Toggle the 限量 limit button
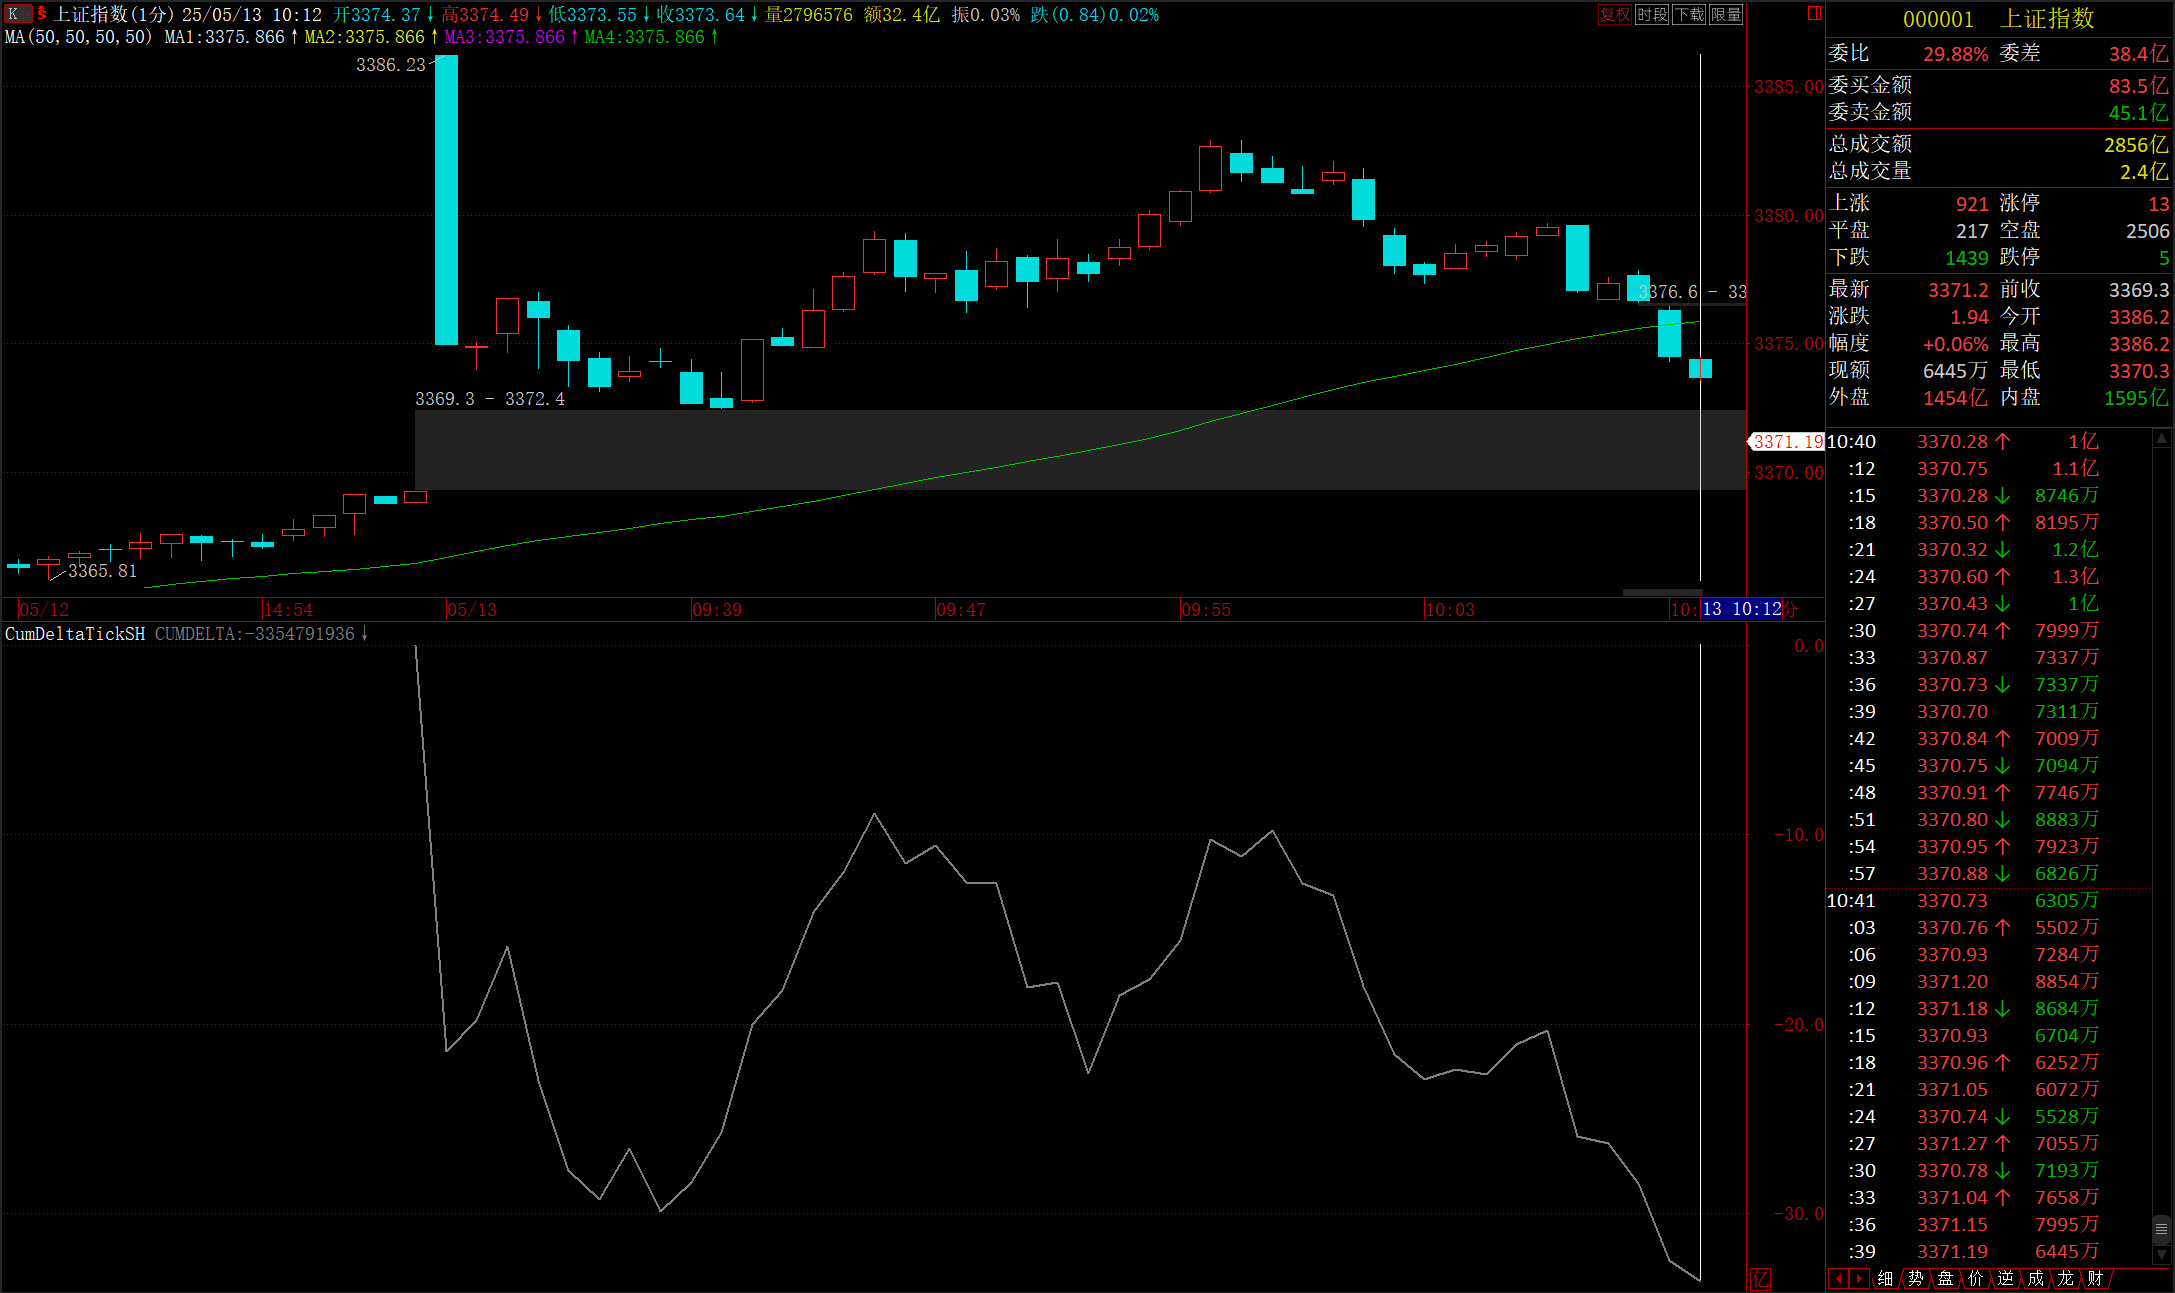This screenshot has width=2175, height=1293. click(x=1726, y=14)
